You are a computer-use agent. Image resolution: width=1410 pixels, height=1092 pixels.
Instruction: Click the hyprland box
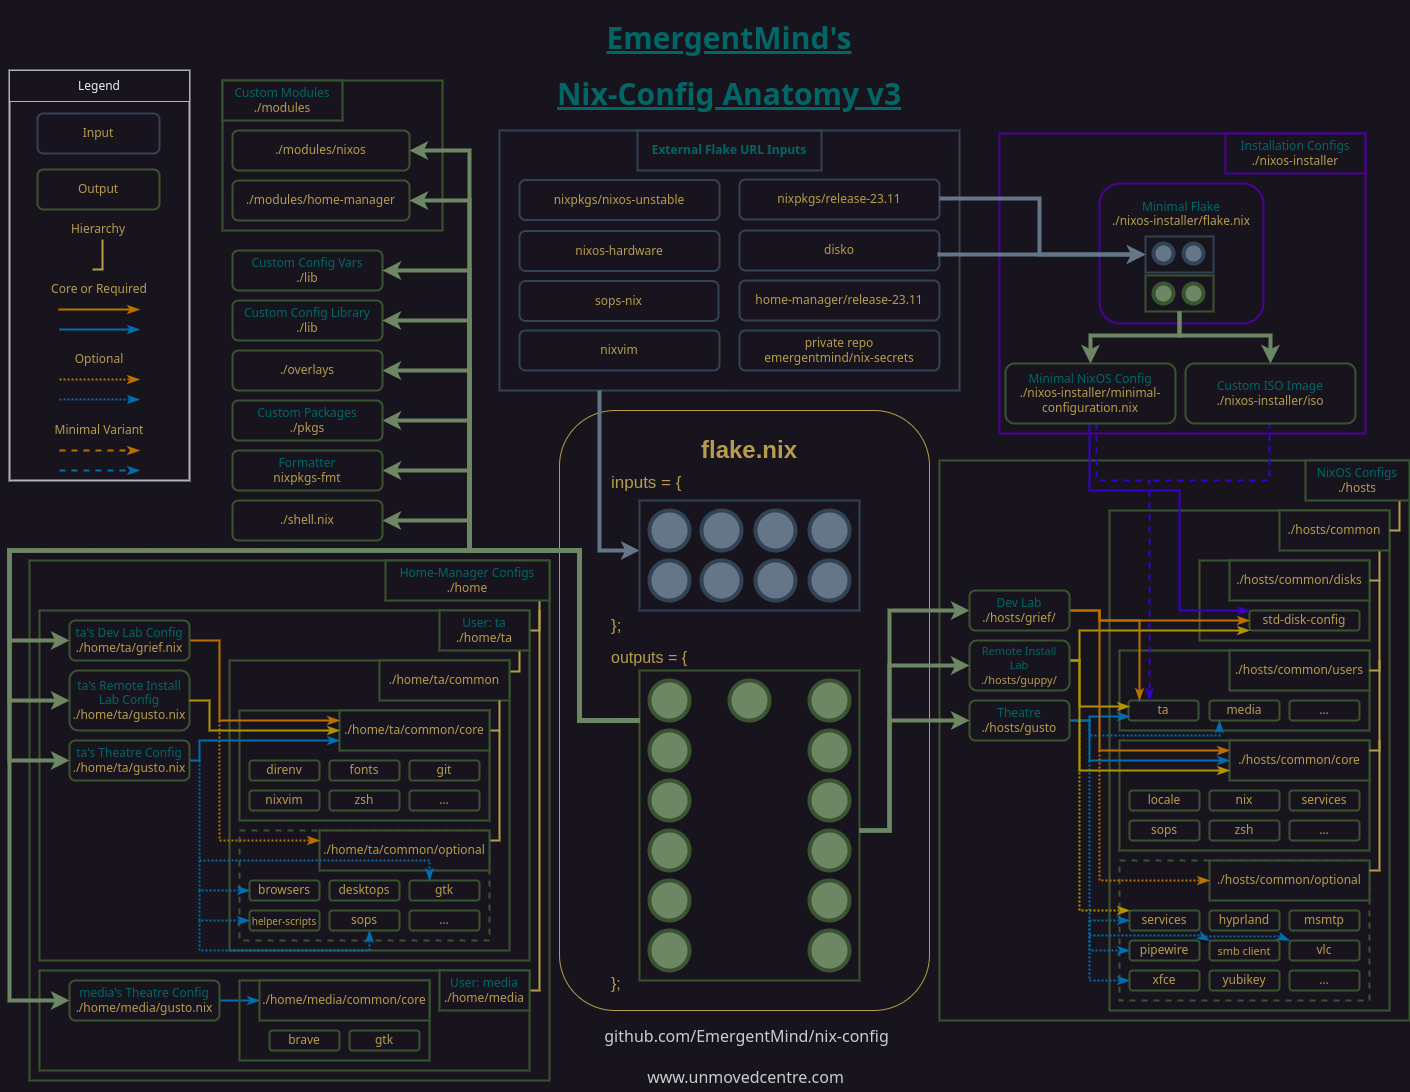click(1244, 920)
